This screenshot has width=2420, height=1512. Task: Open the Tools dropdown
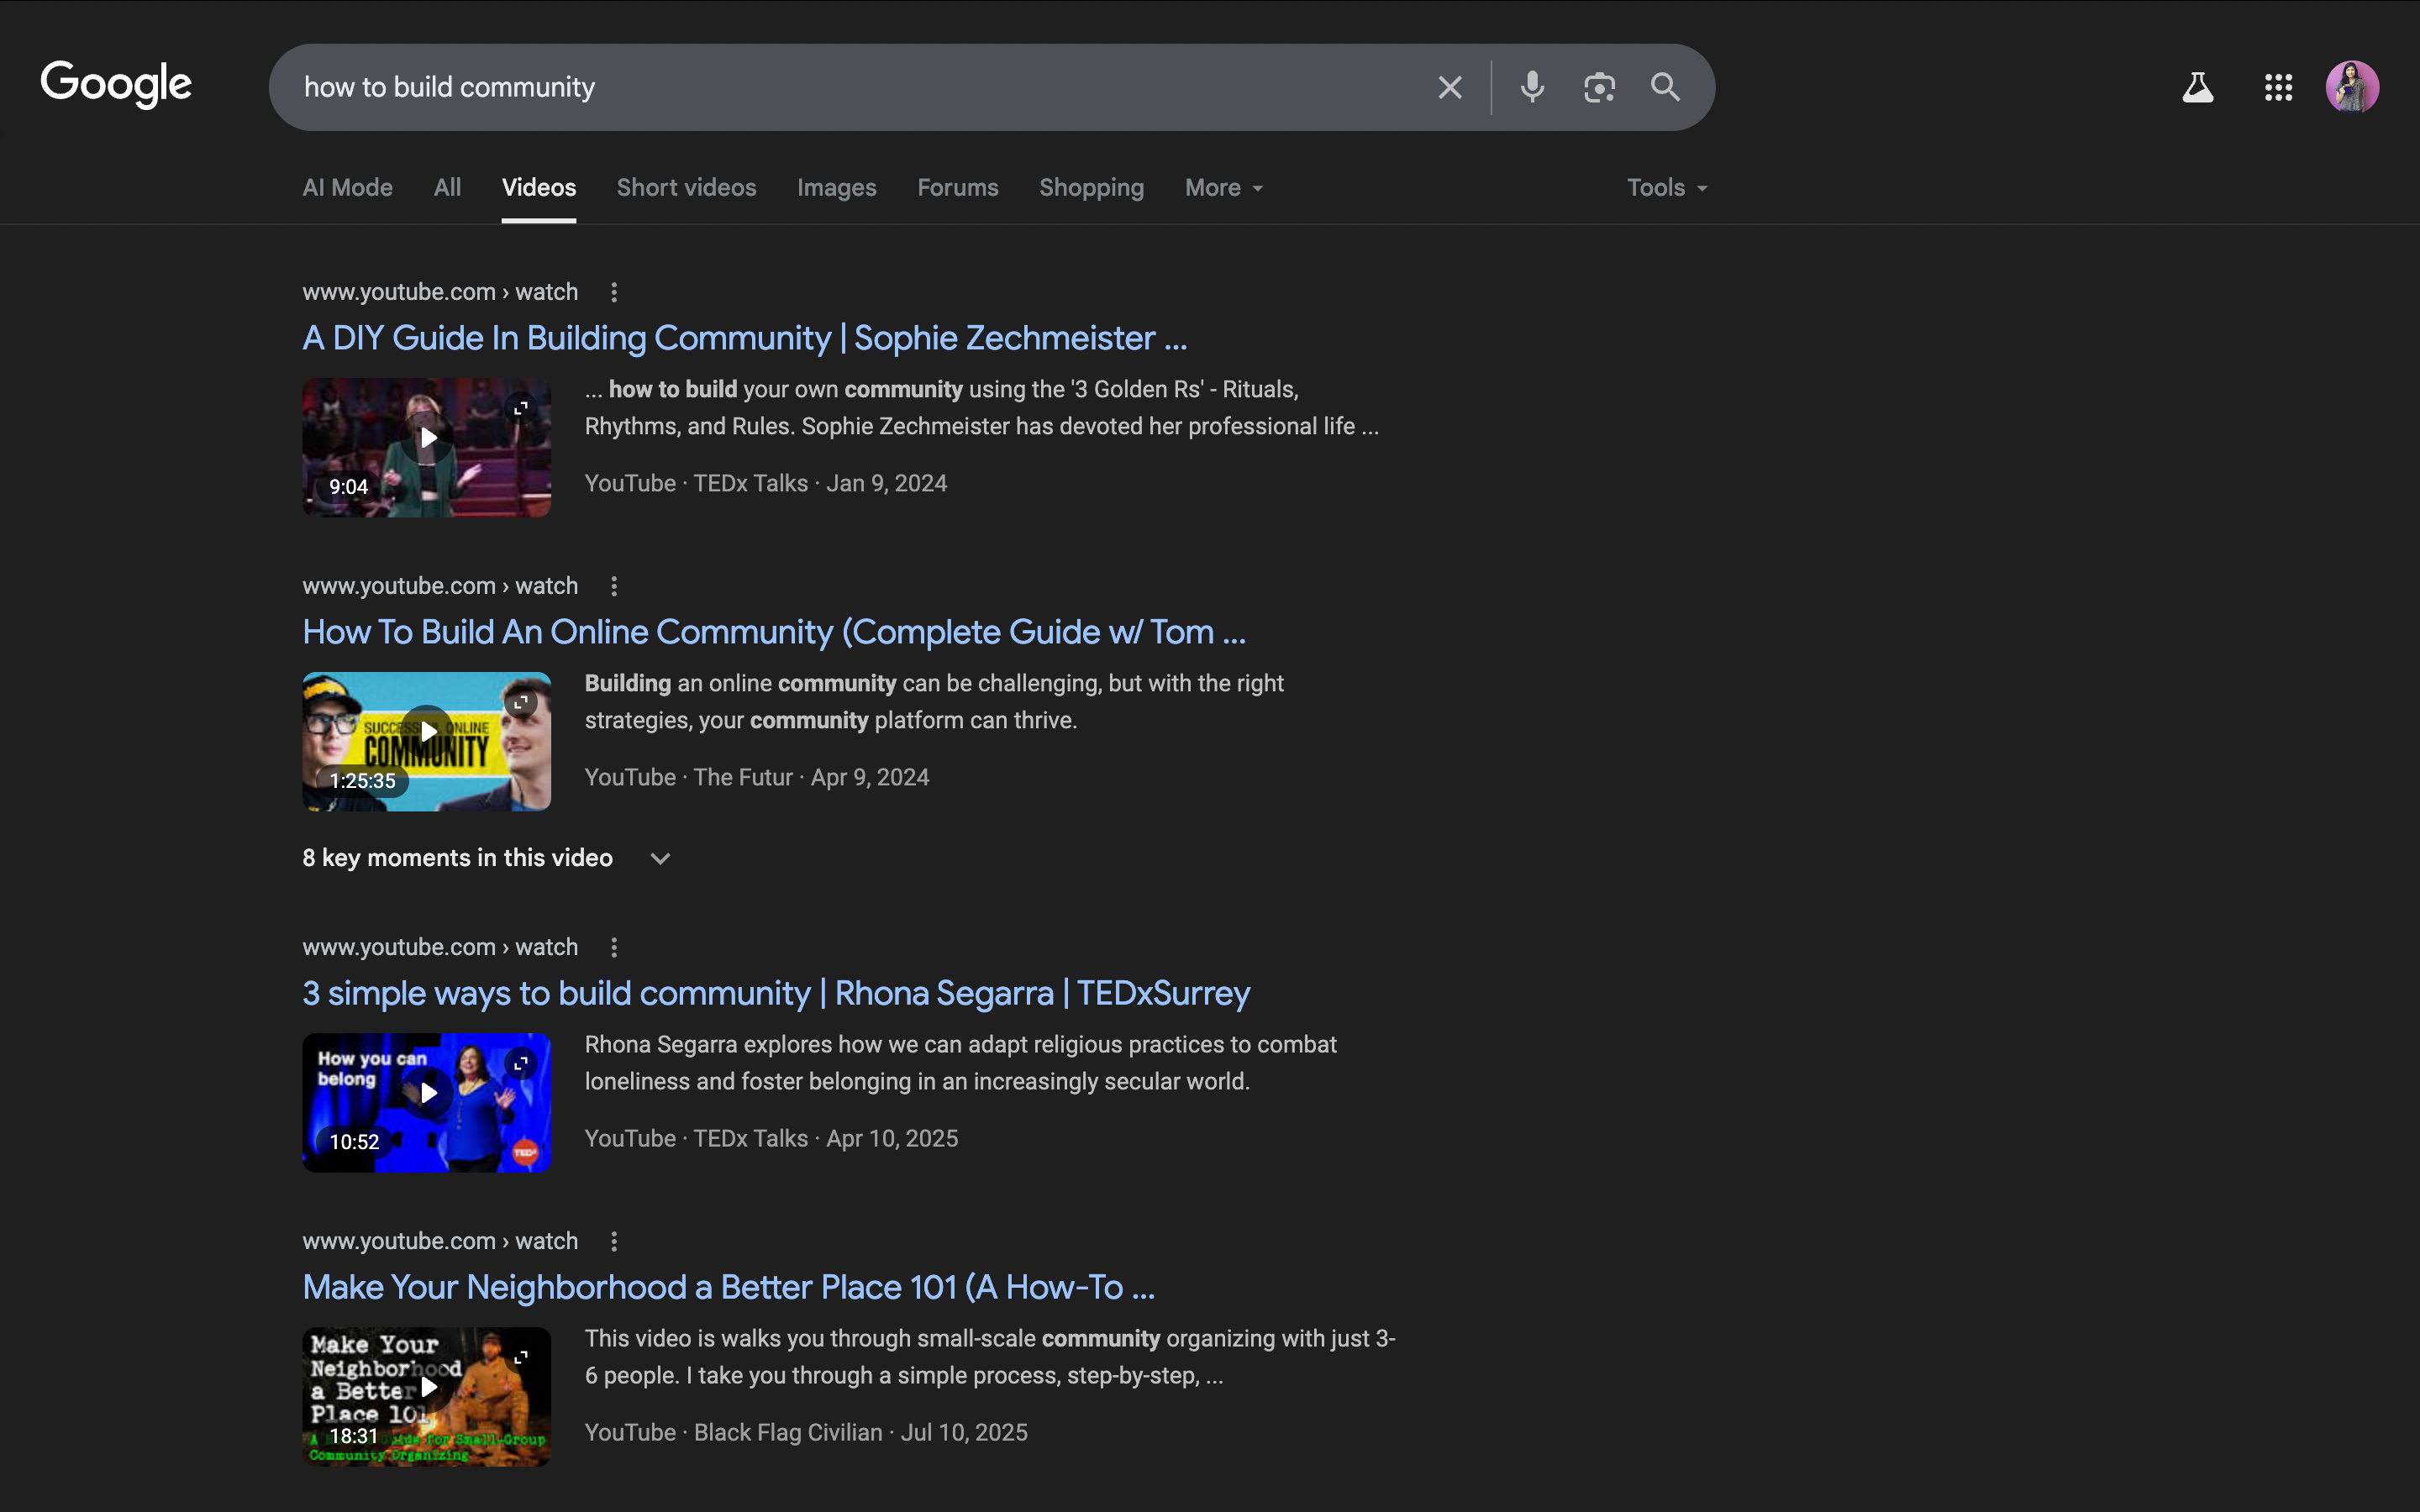[x=1666, y=188]
